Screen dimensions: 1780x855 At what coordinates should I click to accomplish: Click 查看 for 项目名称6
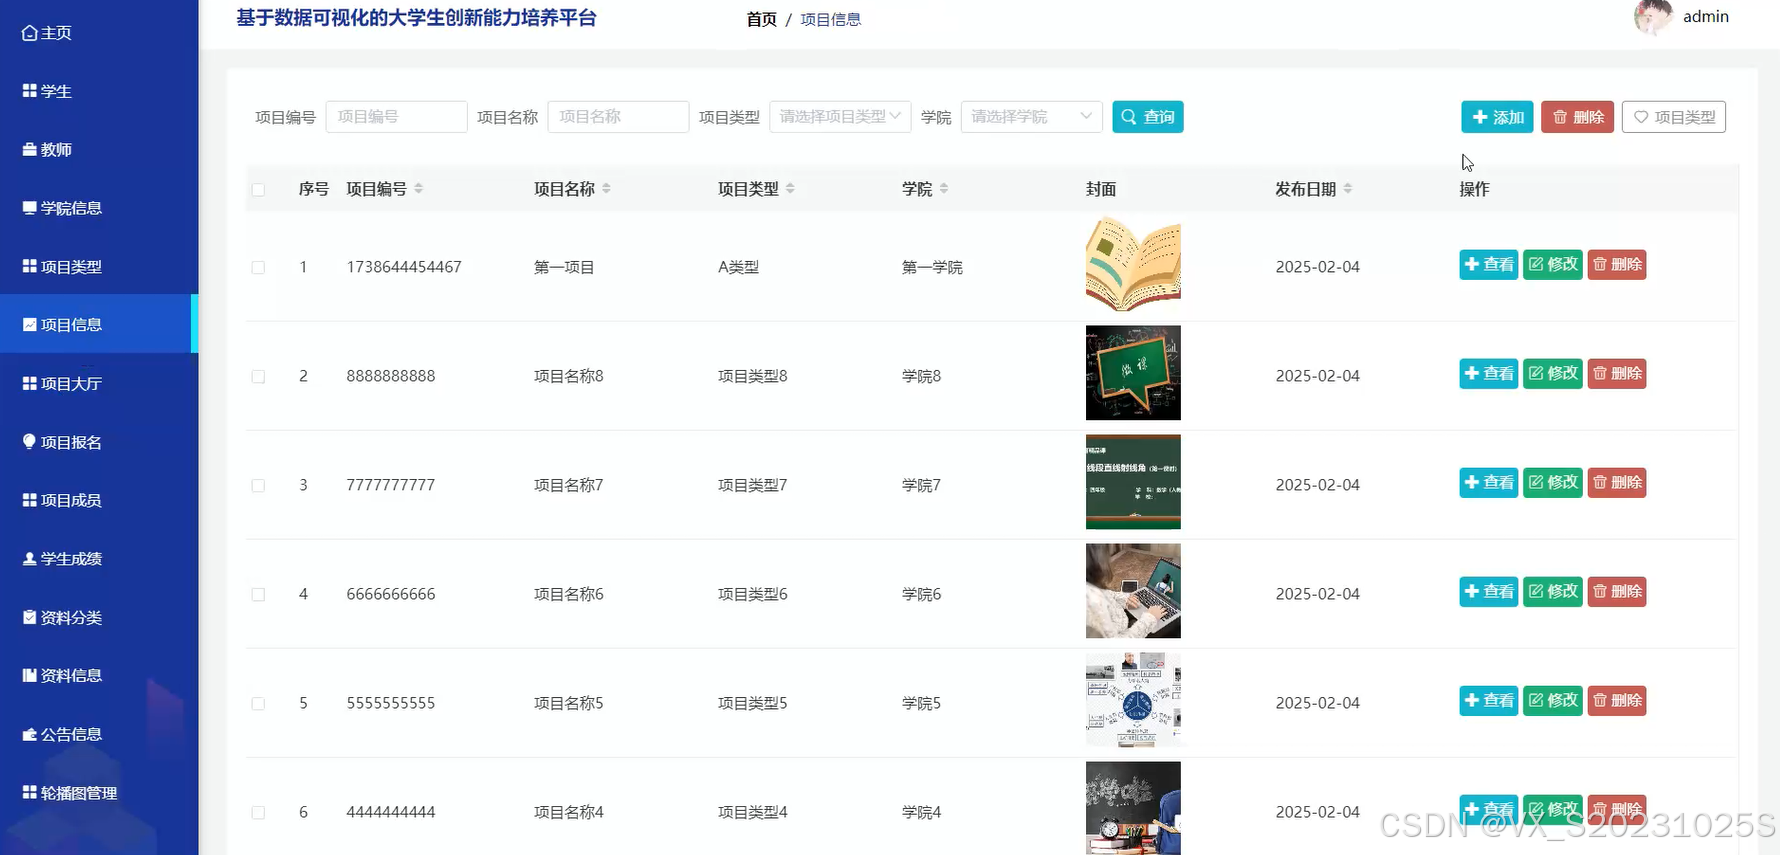coord(1489,592)
